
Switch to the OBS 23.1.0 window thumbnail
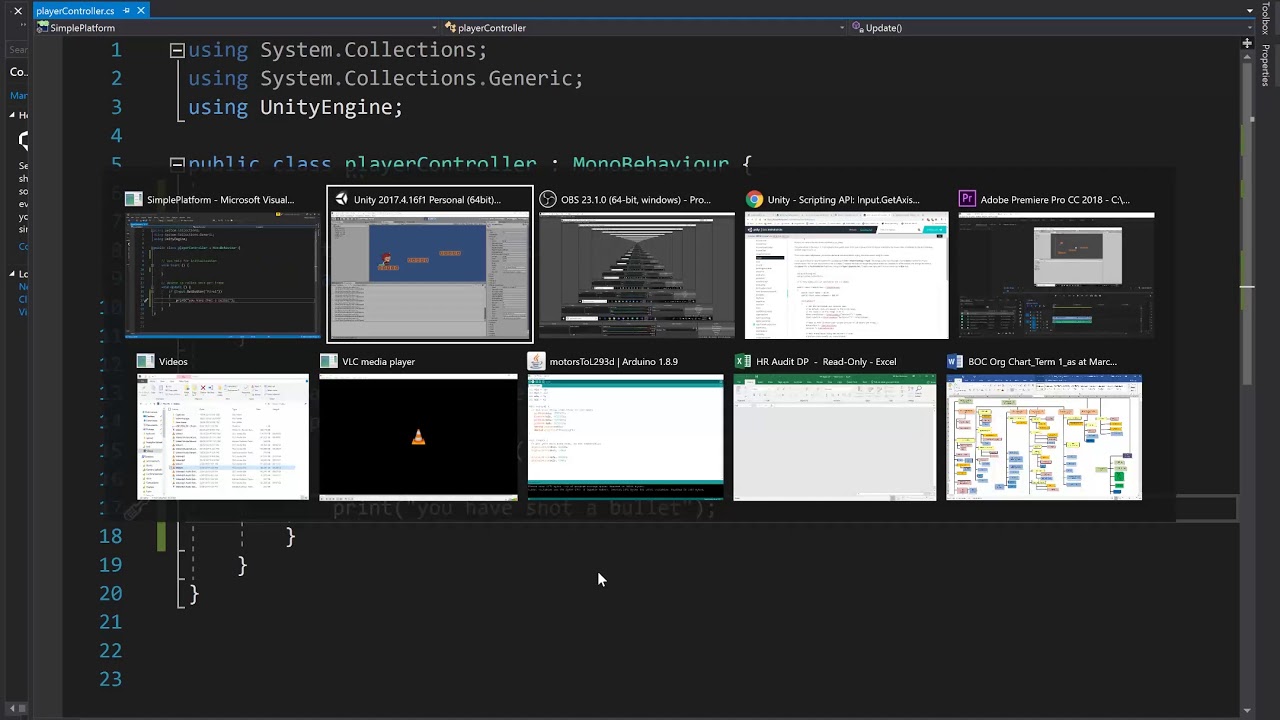click(x=637, y=276)
